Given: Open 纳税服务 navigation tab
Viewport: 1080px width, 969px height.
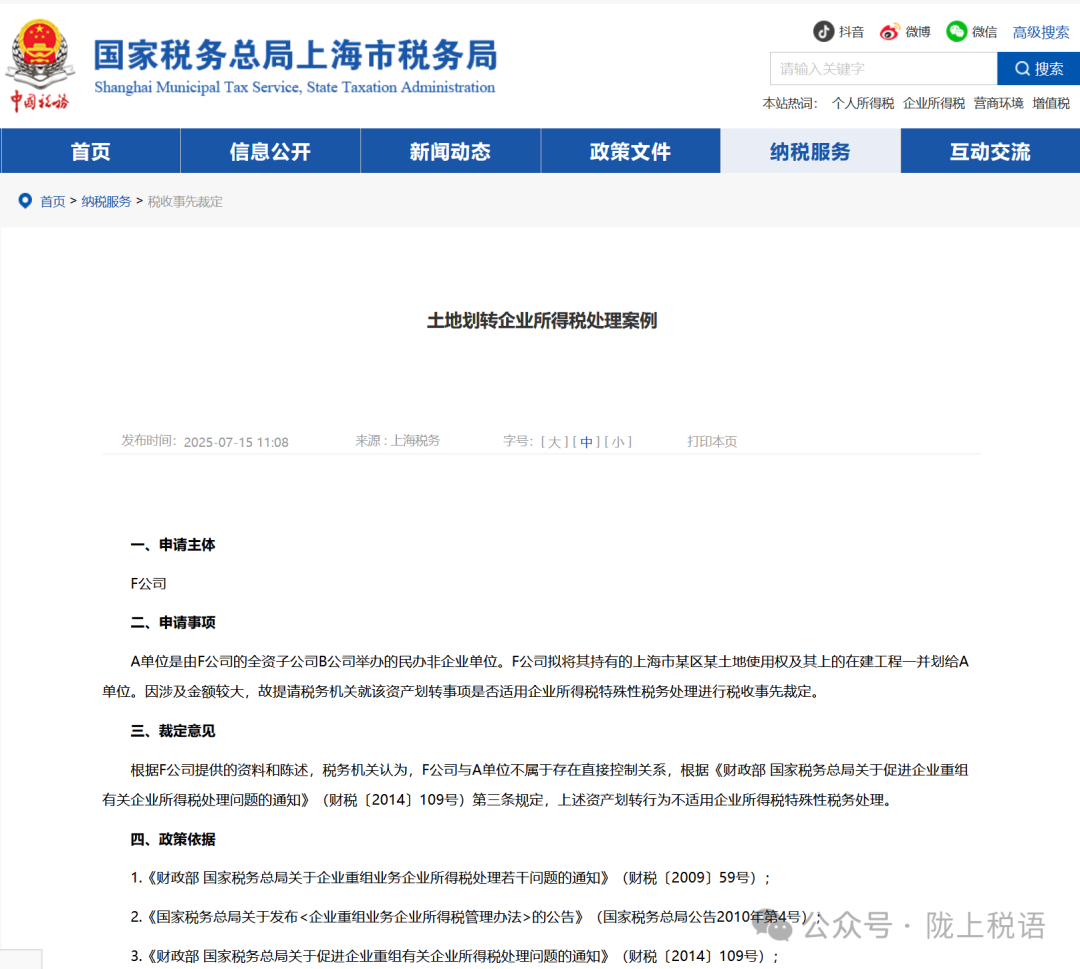Looking at the screenshot, I should pos(810,151).
